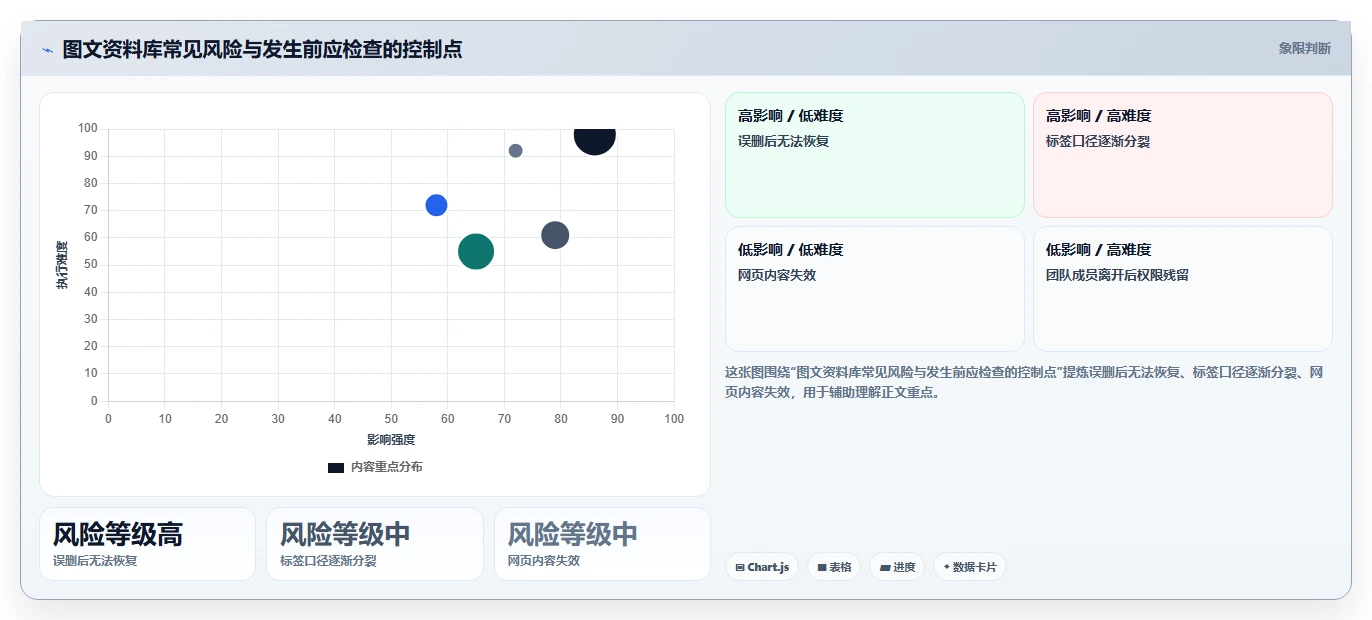The image size is (1372, 620).
Task: Open the 风险等级中 card for 网页内容失效
Action: click(602, 544)
